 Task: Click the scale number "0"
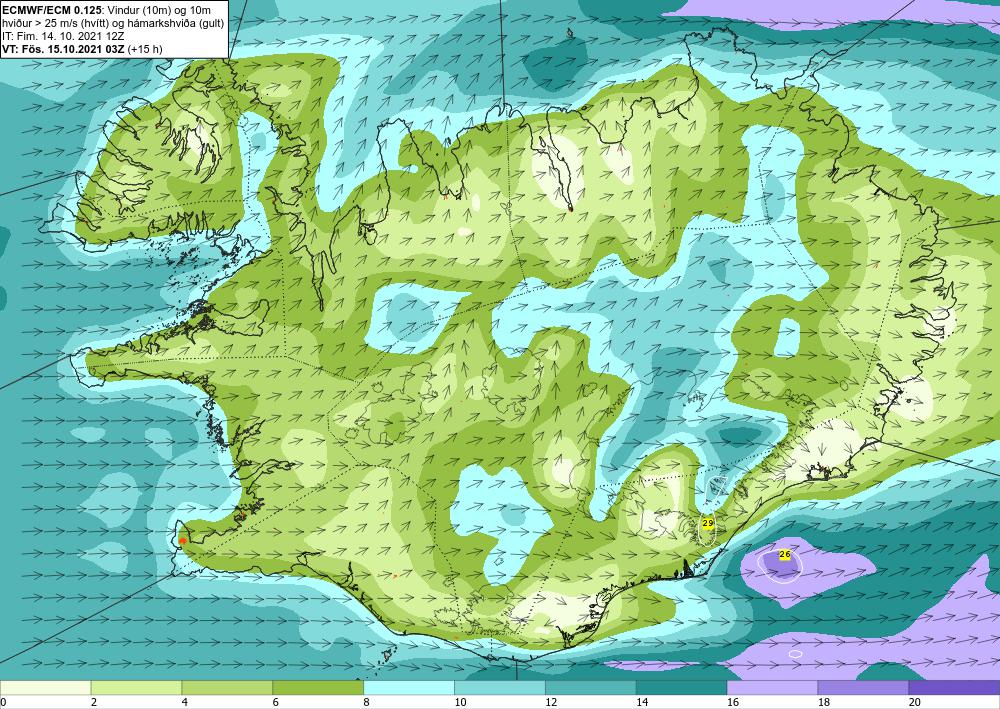point(3,702)
